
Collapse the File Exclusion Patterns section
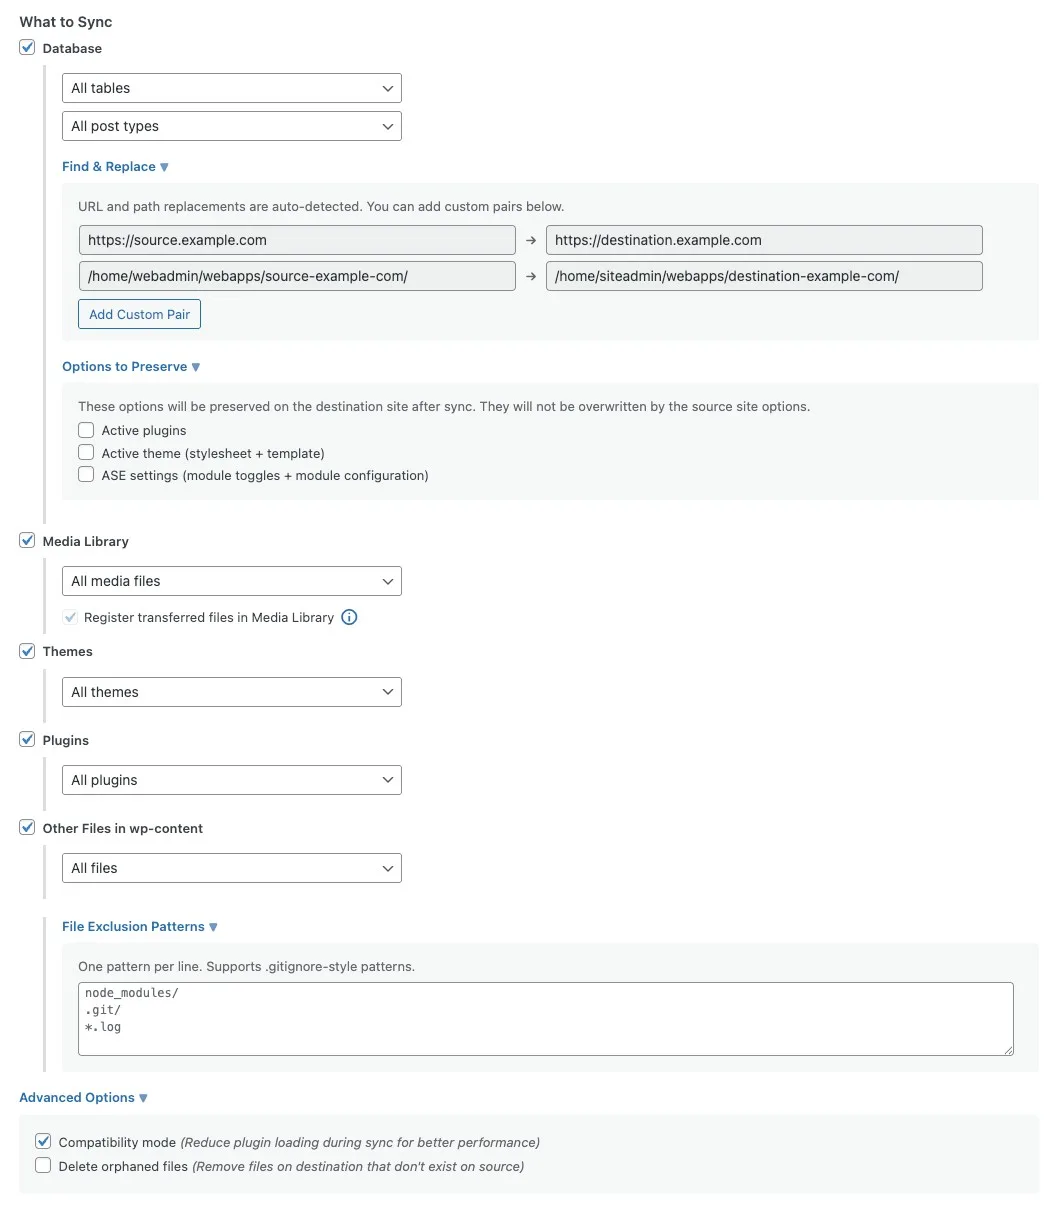point(140,927)
